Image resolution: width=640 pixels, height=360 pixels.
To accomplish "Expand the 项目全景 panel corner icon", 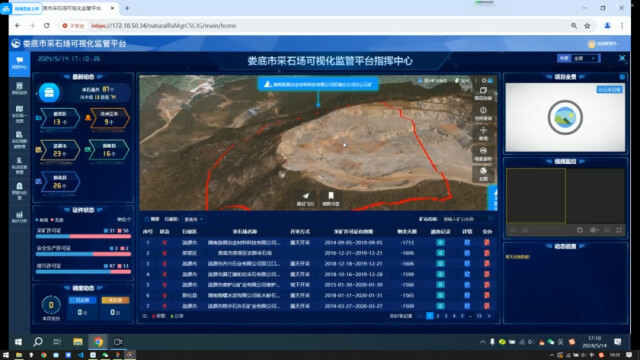I will click(x=622, y=77).
